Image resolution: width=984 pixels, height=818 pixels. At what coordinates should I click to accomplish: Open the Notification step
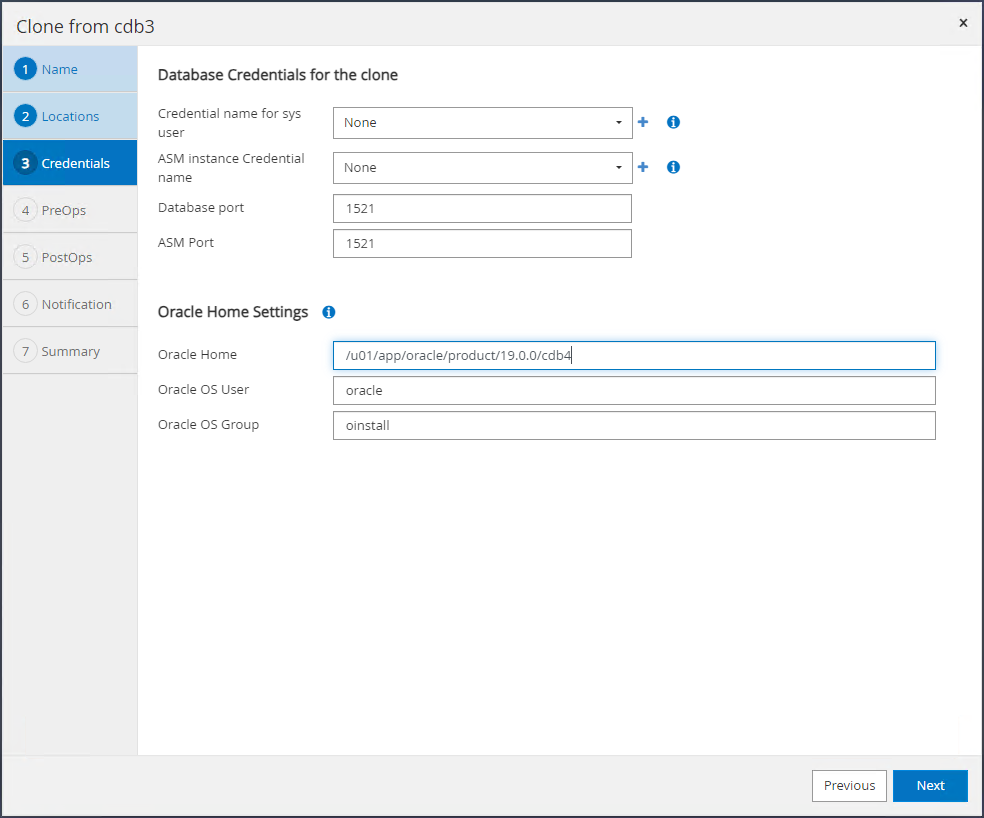click(69, 304)
